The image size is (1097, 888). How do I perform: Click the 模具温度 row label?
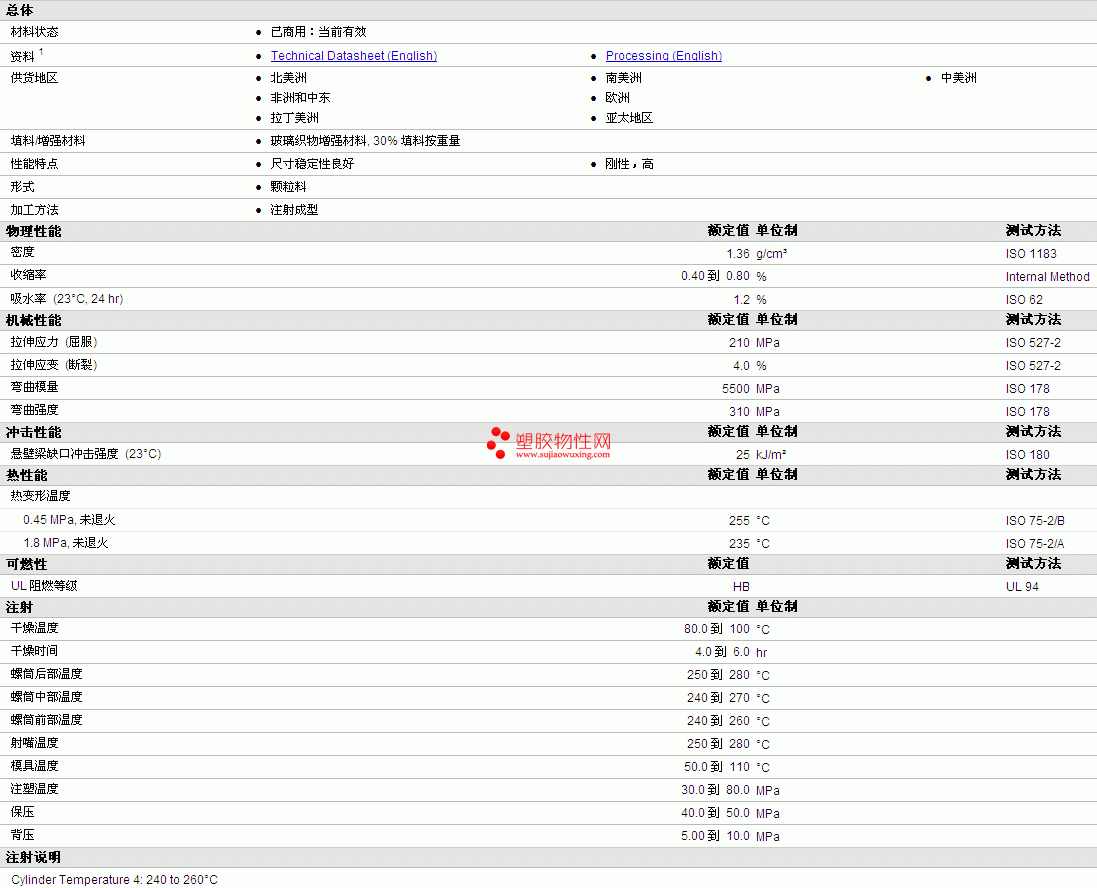[34, 766]
